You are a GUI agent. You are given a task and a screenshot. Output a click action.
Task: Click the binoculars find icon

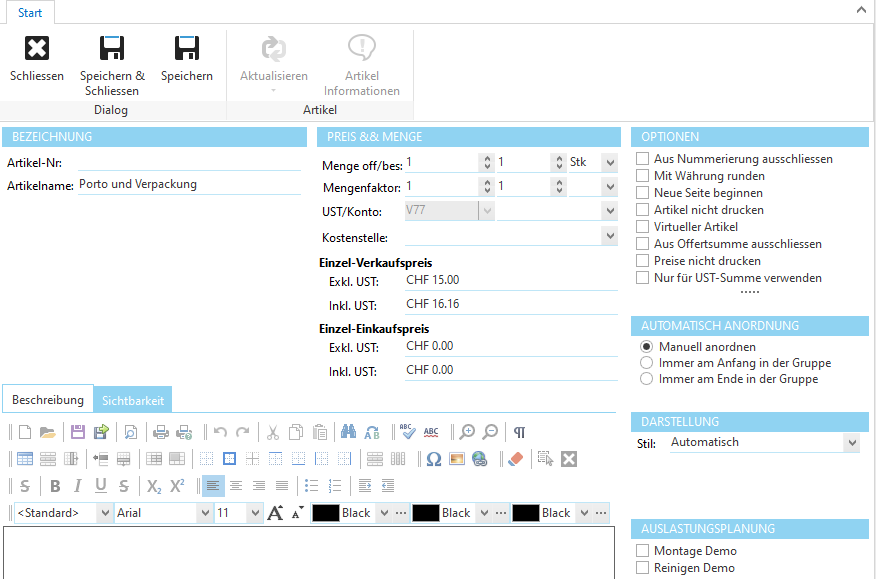[x=347, y=432]
